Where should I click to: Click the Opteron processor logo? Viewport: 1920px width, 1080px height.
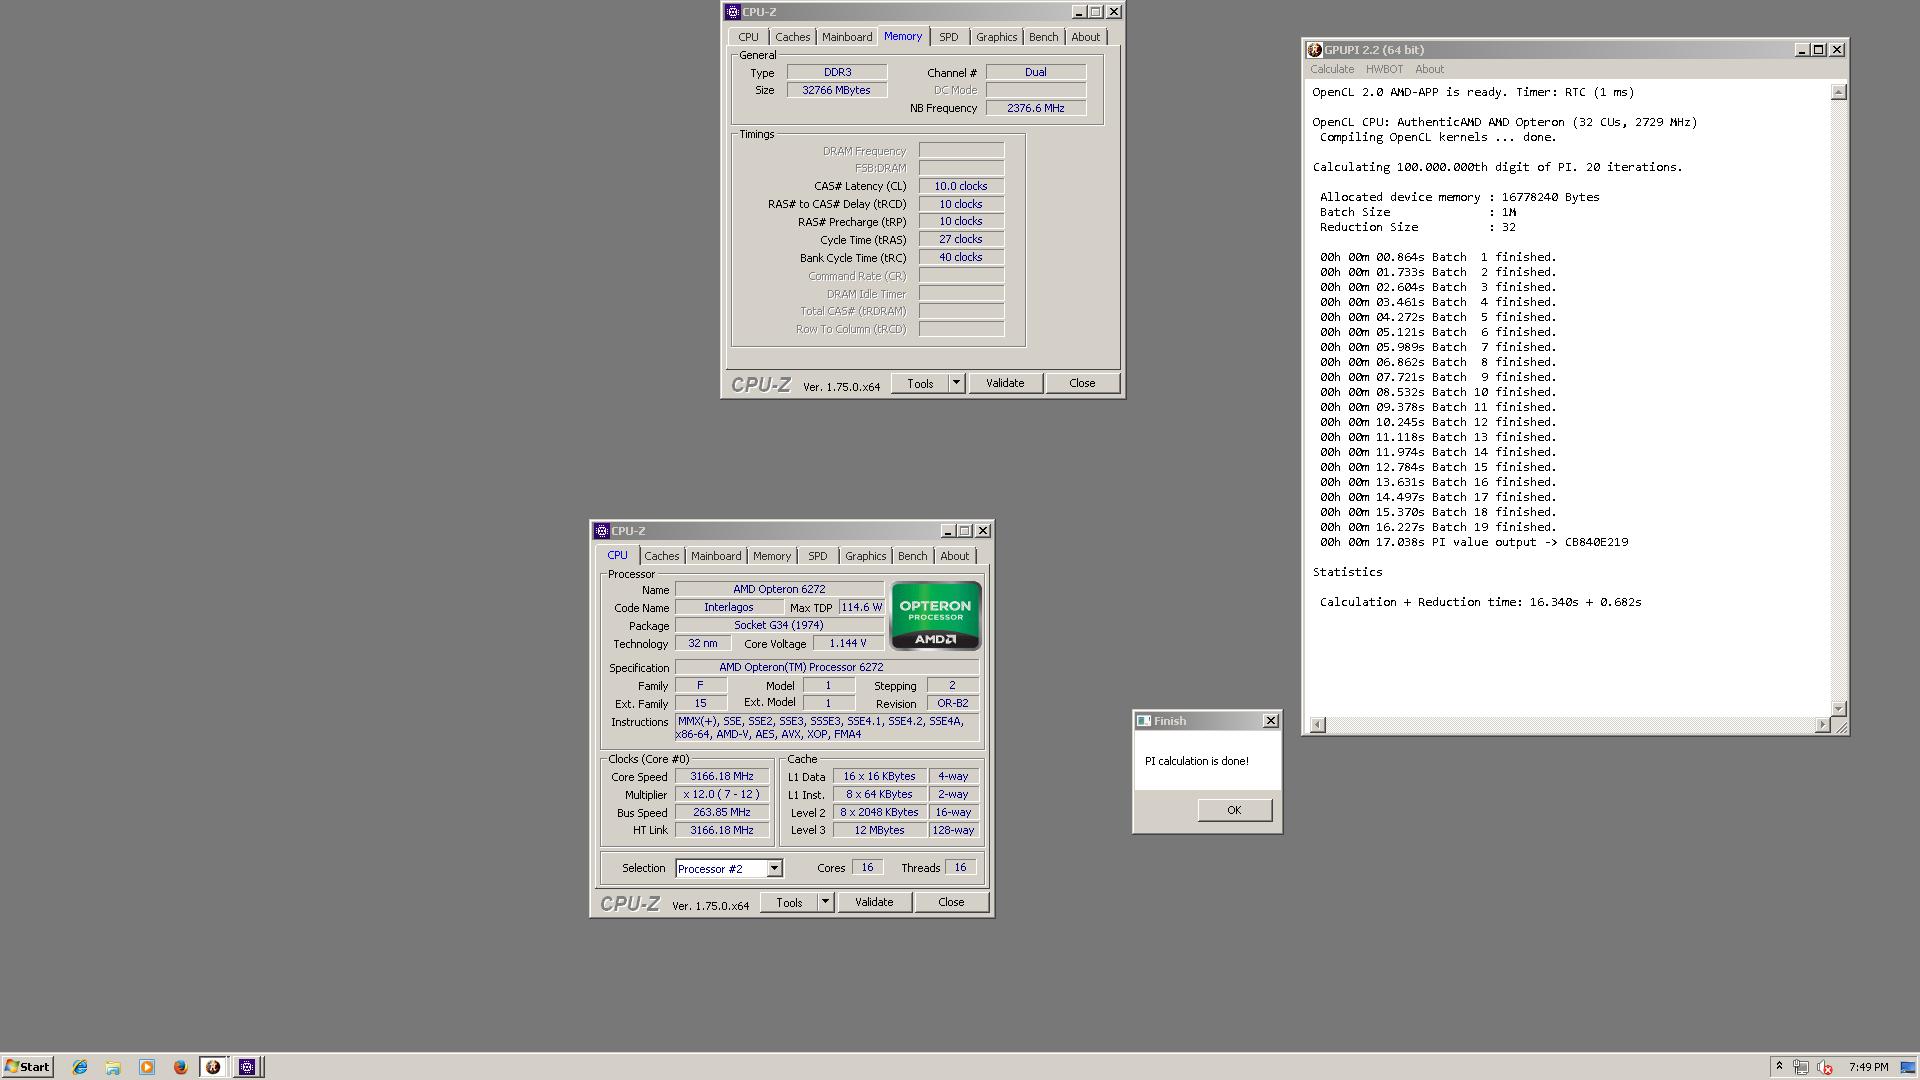click(x=935, y=616)
